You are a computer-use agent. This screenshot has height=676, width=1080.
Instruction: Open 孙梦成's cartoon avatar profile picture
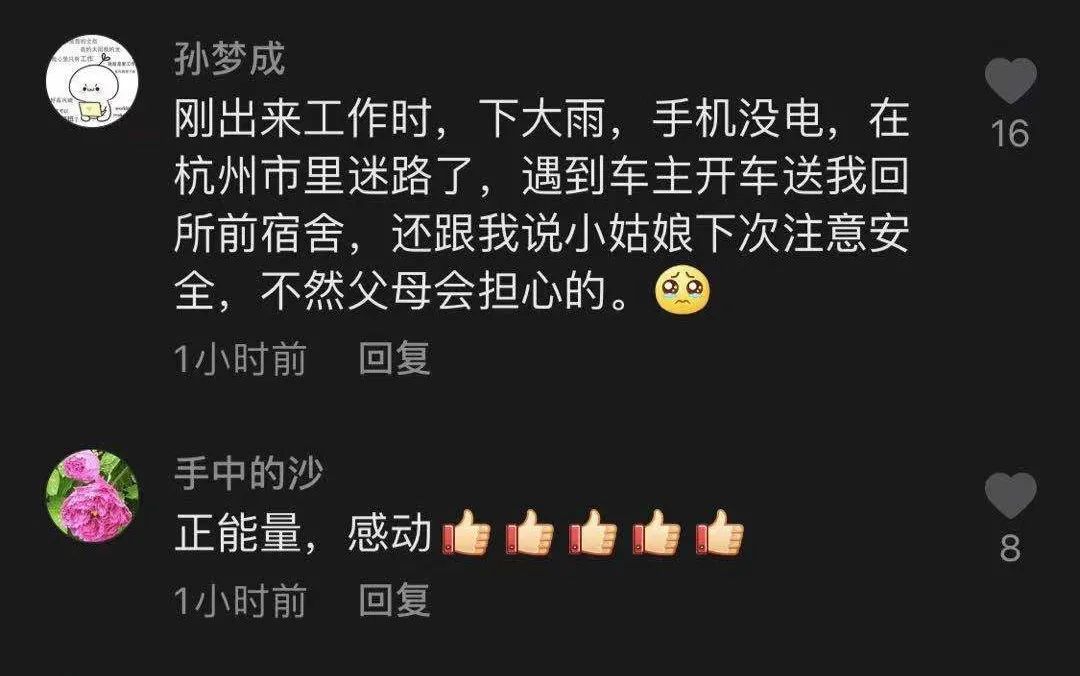pyautogui.click(x=92, y=81)
